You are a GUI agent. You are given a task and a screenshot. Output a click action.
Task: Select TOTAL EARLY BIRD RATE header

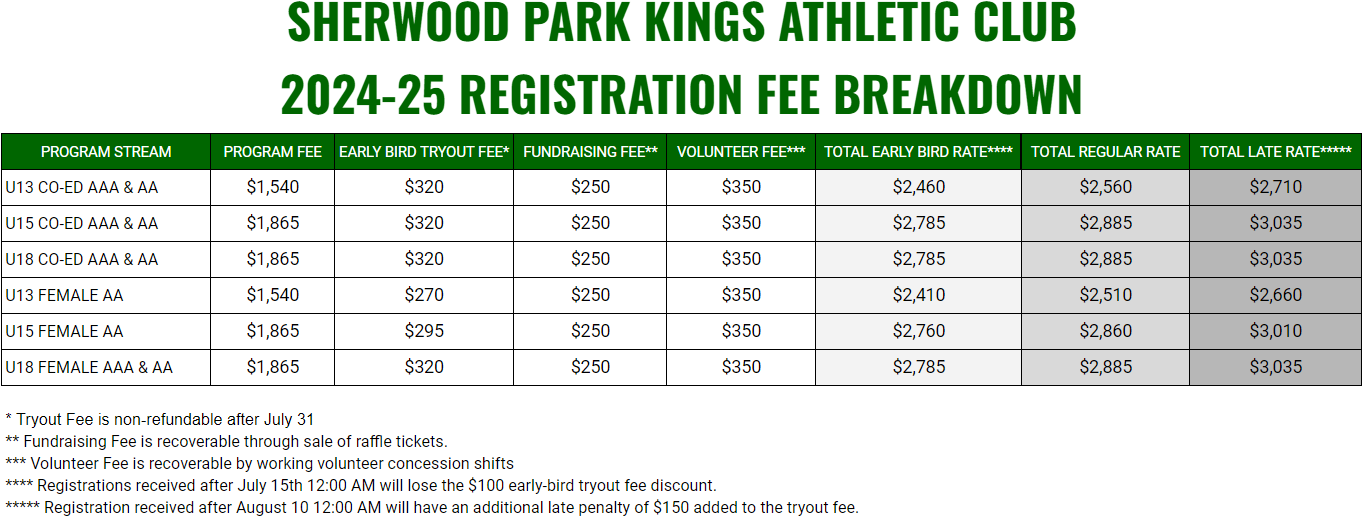tap(919, 152)
